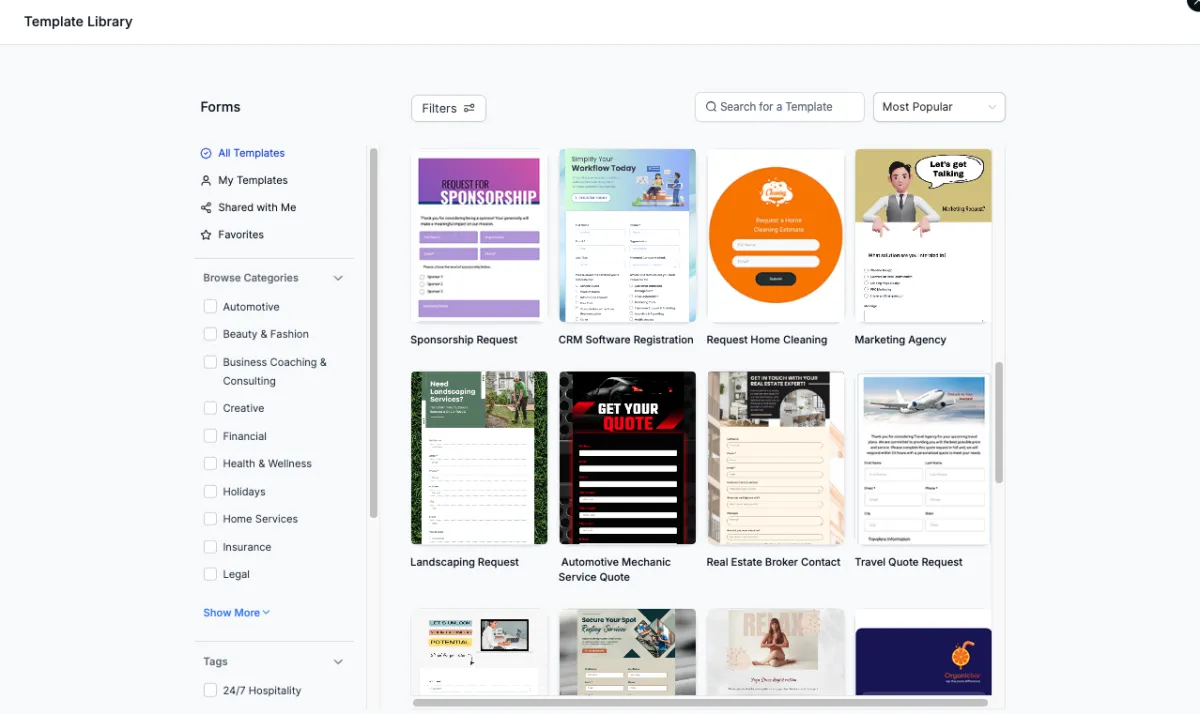Tick the Insurance checkbox

click(x=210, y=547)
